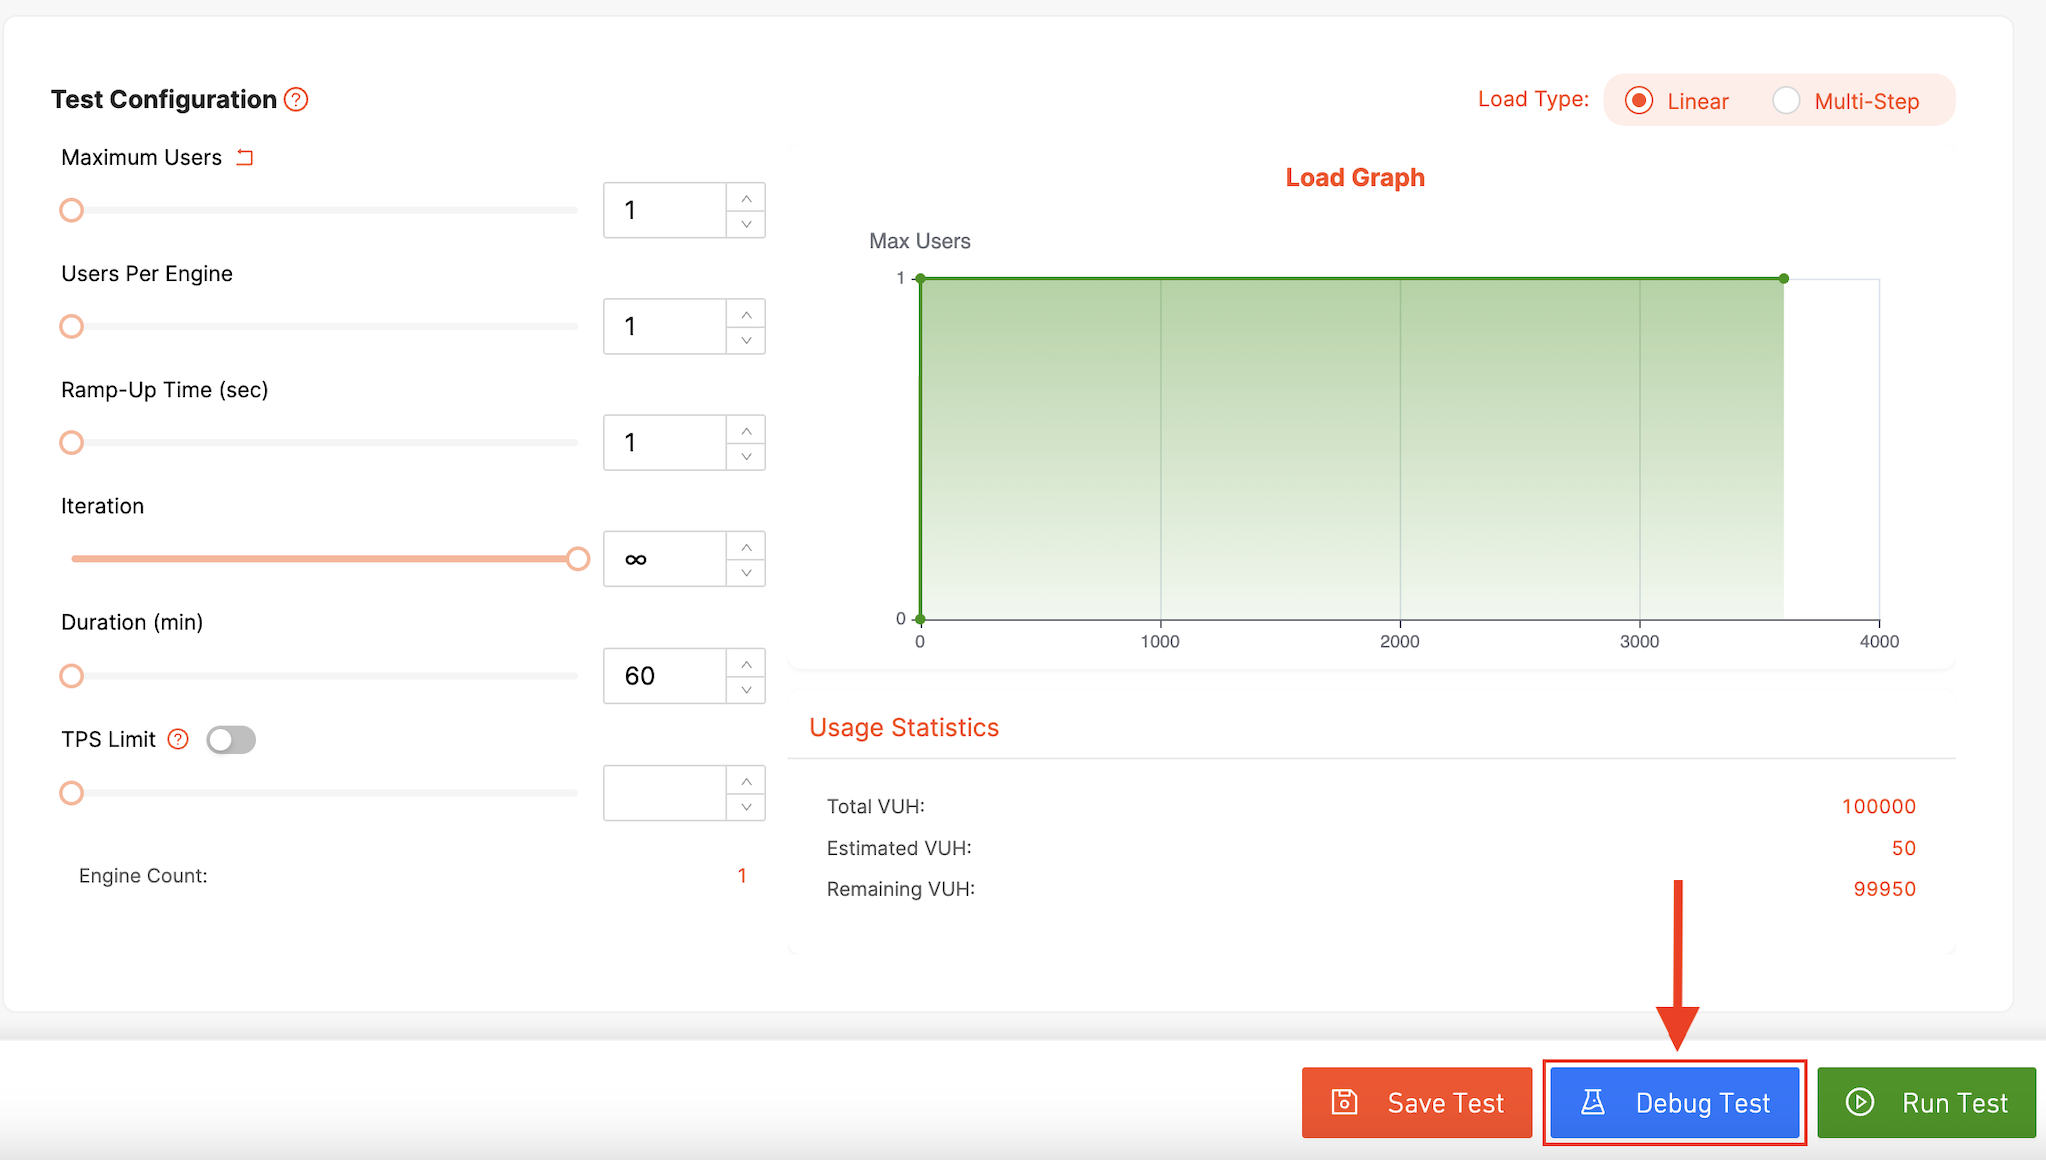This screenshot has width=2046, height=1160.
Task: Click the Ramp-Up Time slider handle
Action: click(71, 442)
